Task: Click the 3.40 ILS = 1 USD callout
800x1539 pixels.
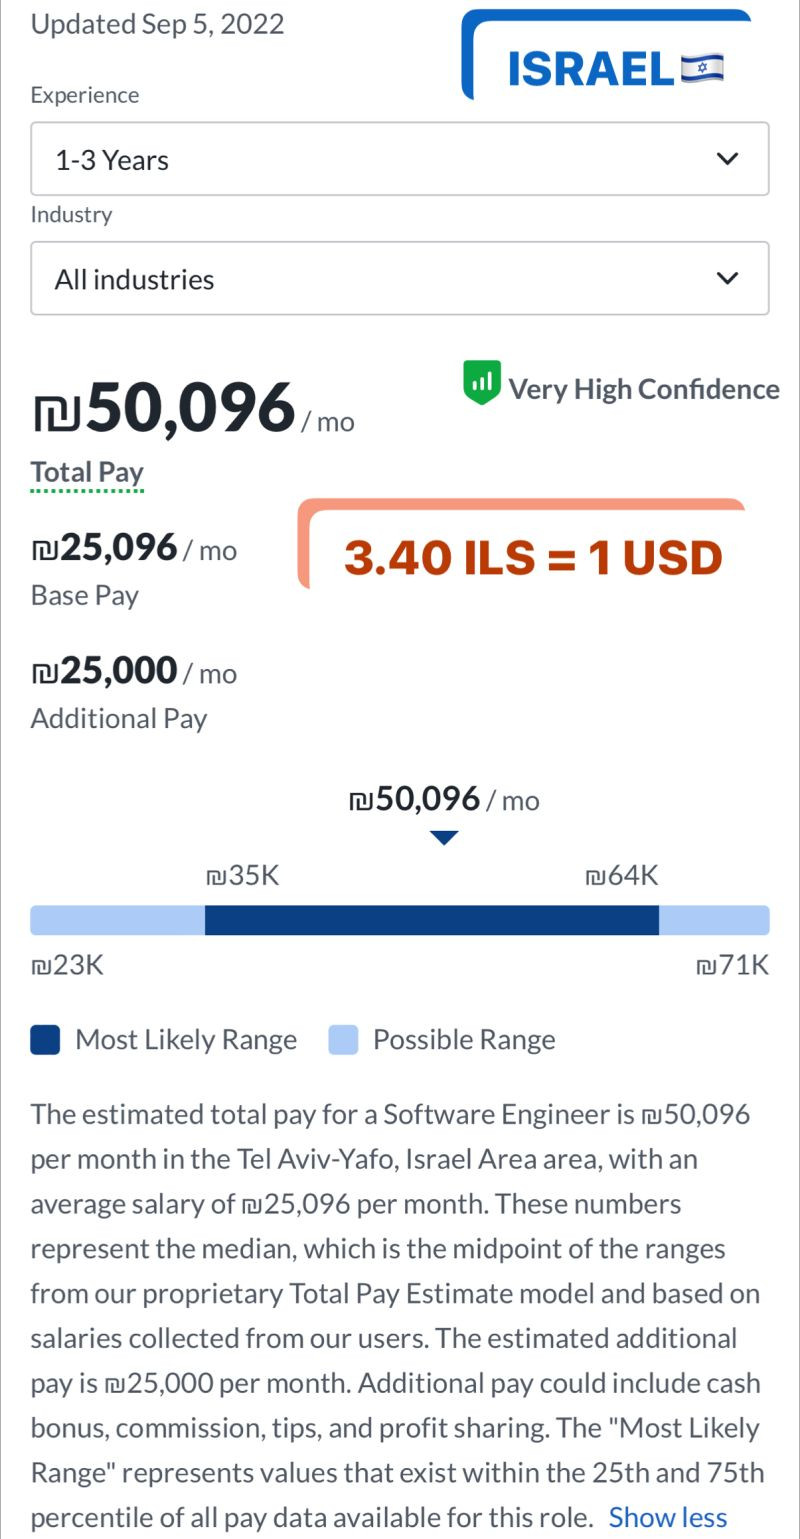Action: (532, 557)
